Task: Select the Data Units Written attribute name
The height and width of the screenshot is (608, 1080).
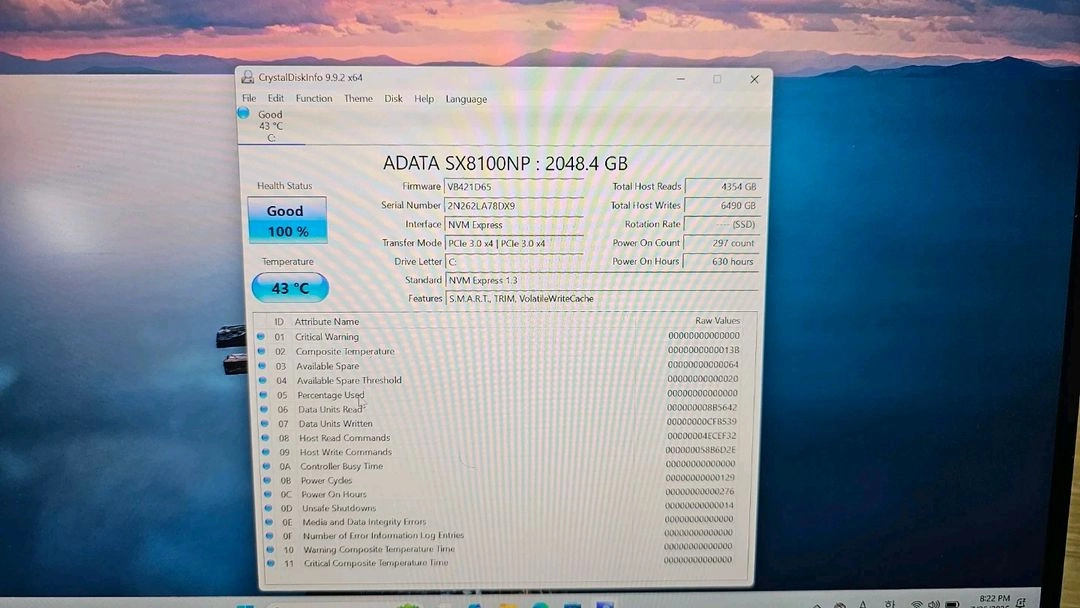Action: click(335, 423)
